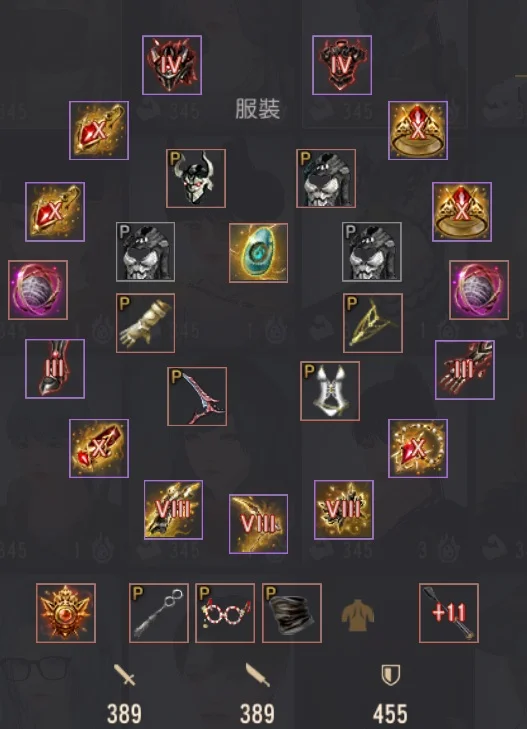Screen dimensions: 527x729
Task: Click the III red boots slot
Action: tap(55, 369)
